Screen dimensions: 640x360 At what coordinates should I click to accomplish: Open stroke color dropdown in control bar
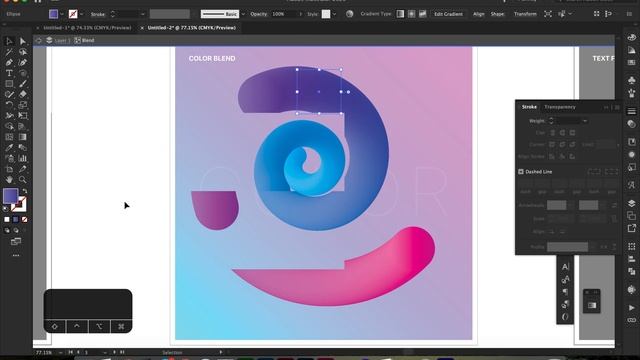click(81, 14)
